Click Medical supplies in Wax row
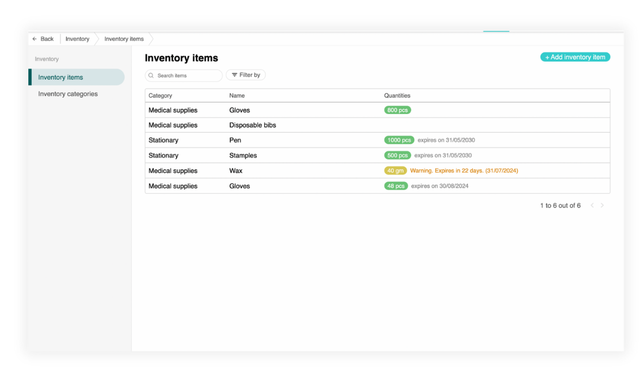This screenshot has height=381, width=643. (x=173, y=171)
